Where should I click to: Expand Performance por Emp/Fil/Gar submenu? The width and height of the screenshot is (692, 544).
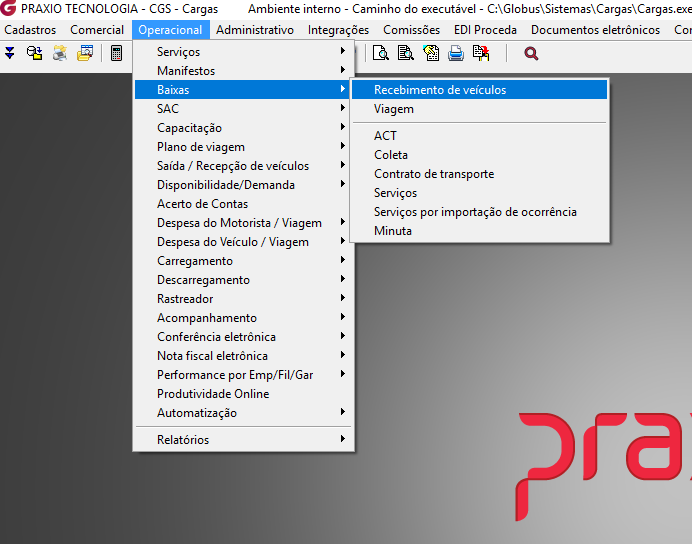click(244, 374)
